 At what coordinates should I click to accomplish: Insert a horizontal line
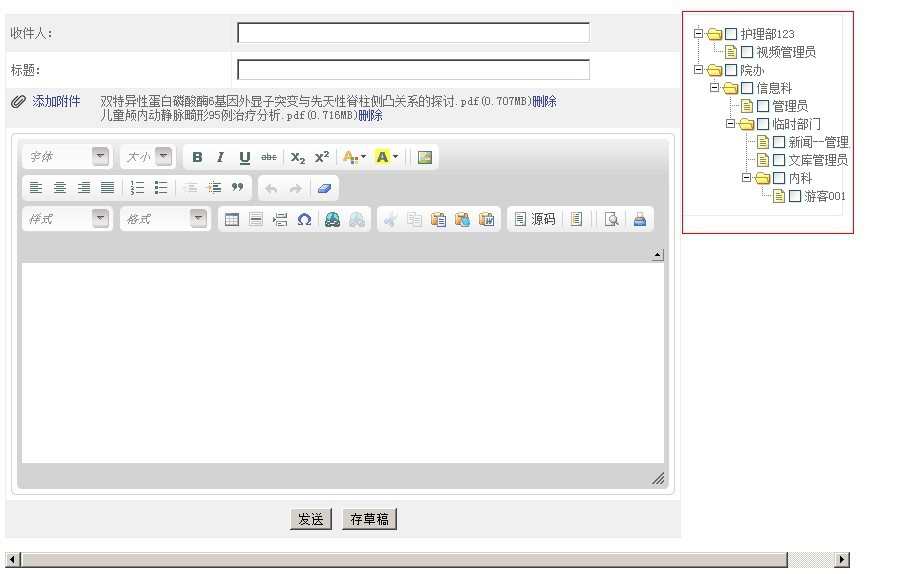pos(256,219)
